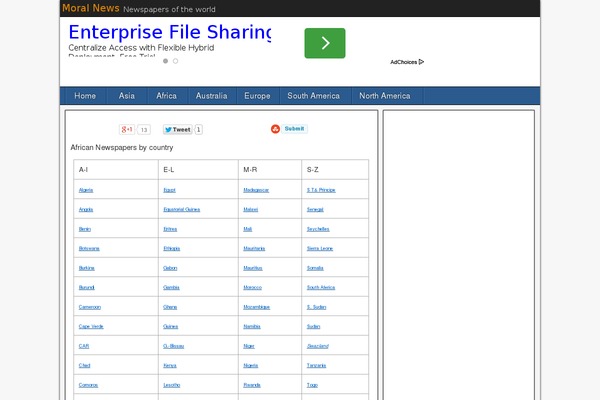The width and height of the screenshot is (600, 400).
Task: Open the Comoros newspapers link
Action: (x=88, y=385)
